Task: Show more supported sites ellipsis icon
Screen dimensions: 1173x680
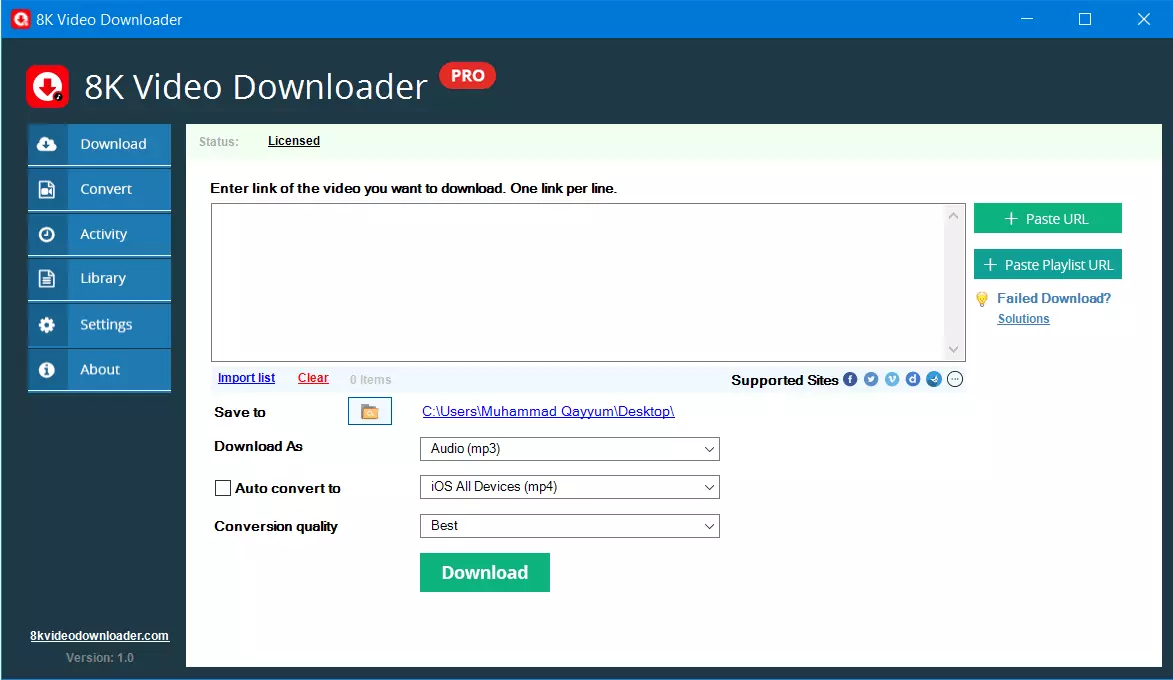Action: (x=955, y=379)
